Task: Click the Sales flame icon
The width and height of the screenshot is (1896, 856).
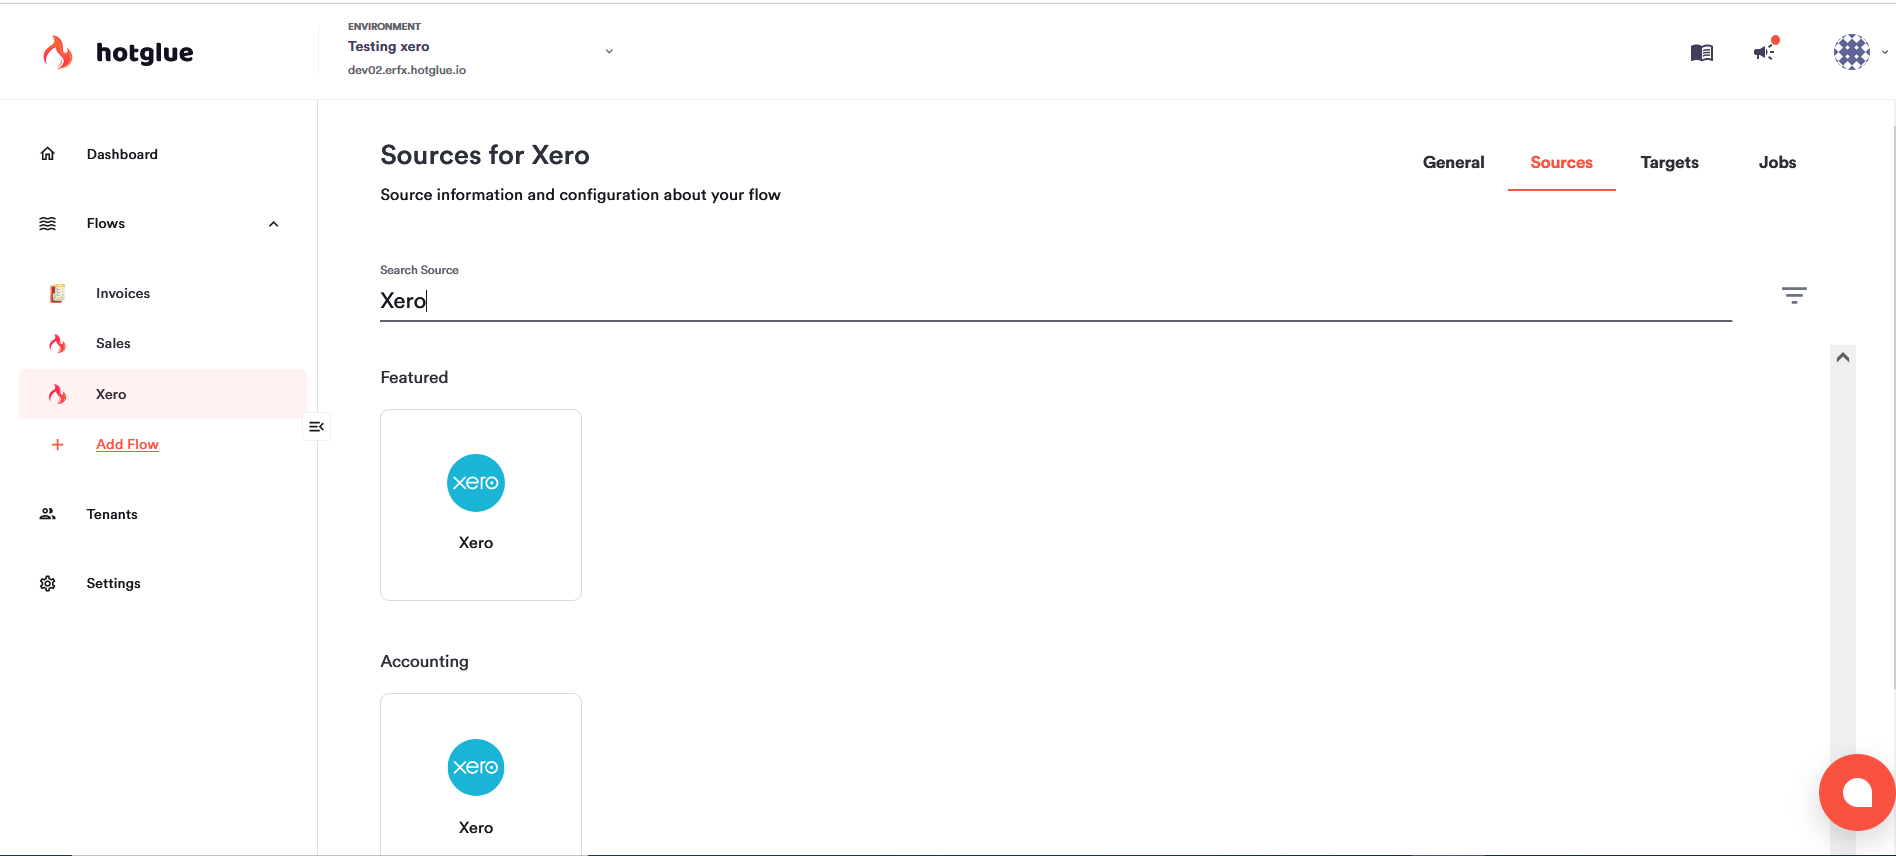Action: [x=58, y=343]
